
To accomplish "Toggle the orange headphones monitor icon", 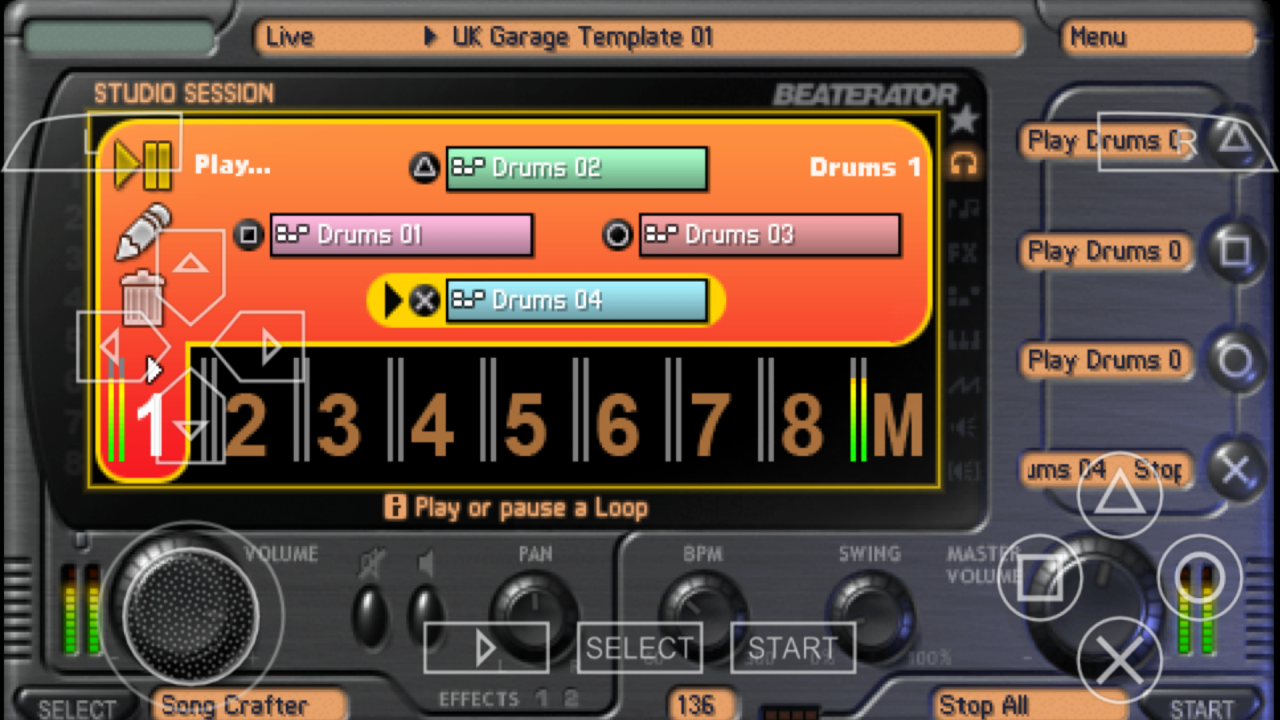I will (963, 164).
